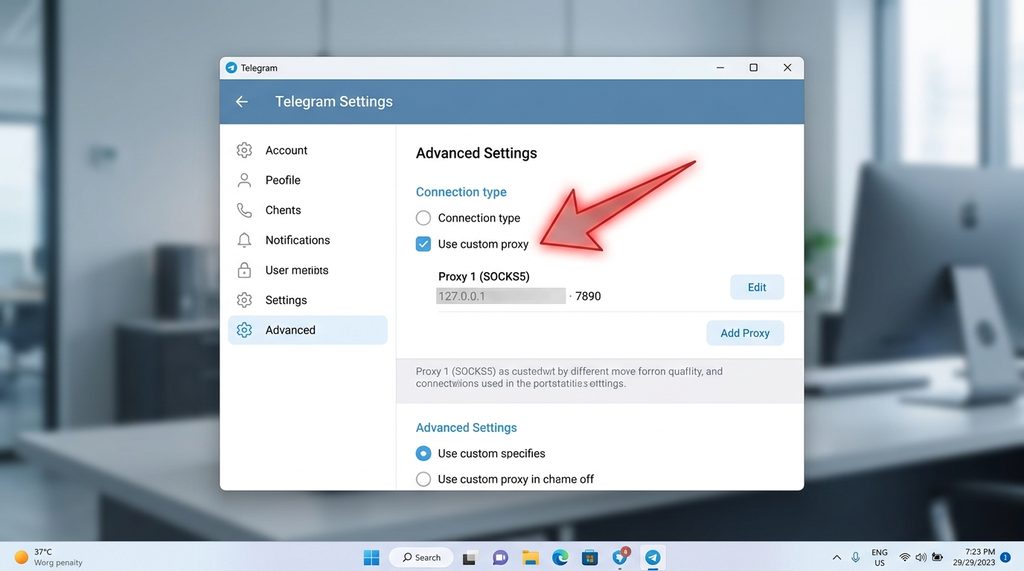1024x571 pixels.
Task: Click the Telegram logo in the title bar
Action: pos(231,67)
